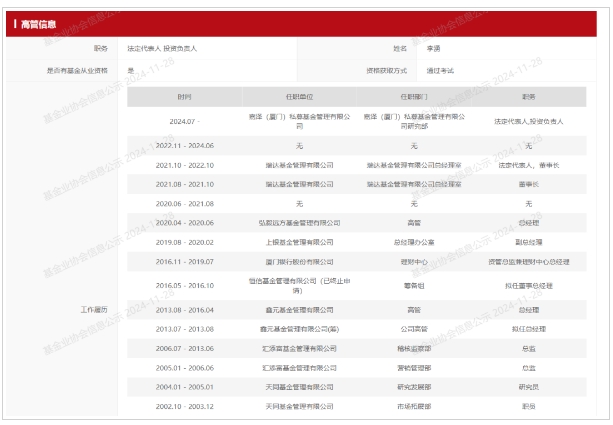
Task: Click 总监 position in the 2005.01 row
Action: point(529,368)
